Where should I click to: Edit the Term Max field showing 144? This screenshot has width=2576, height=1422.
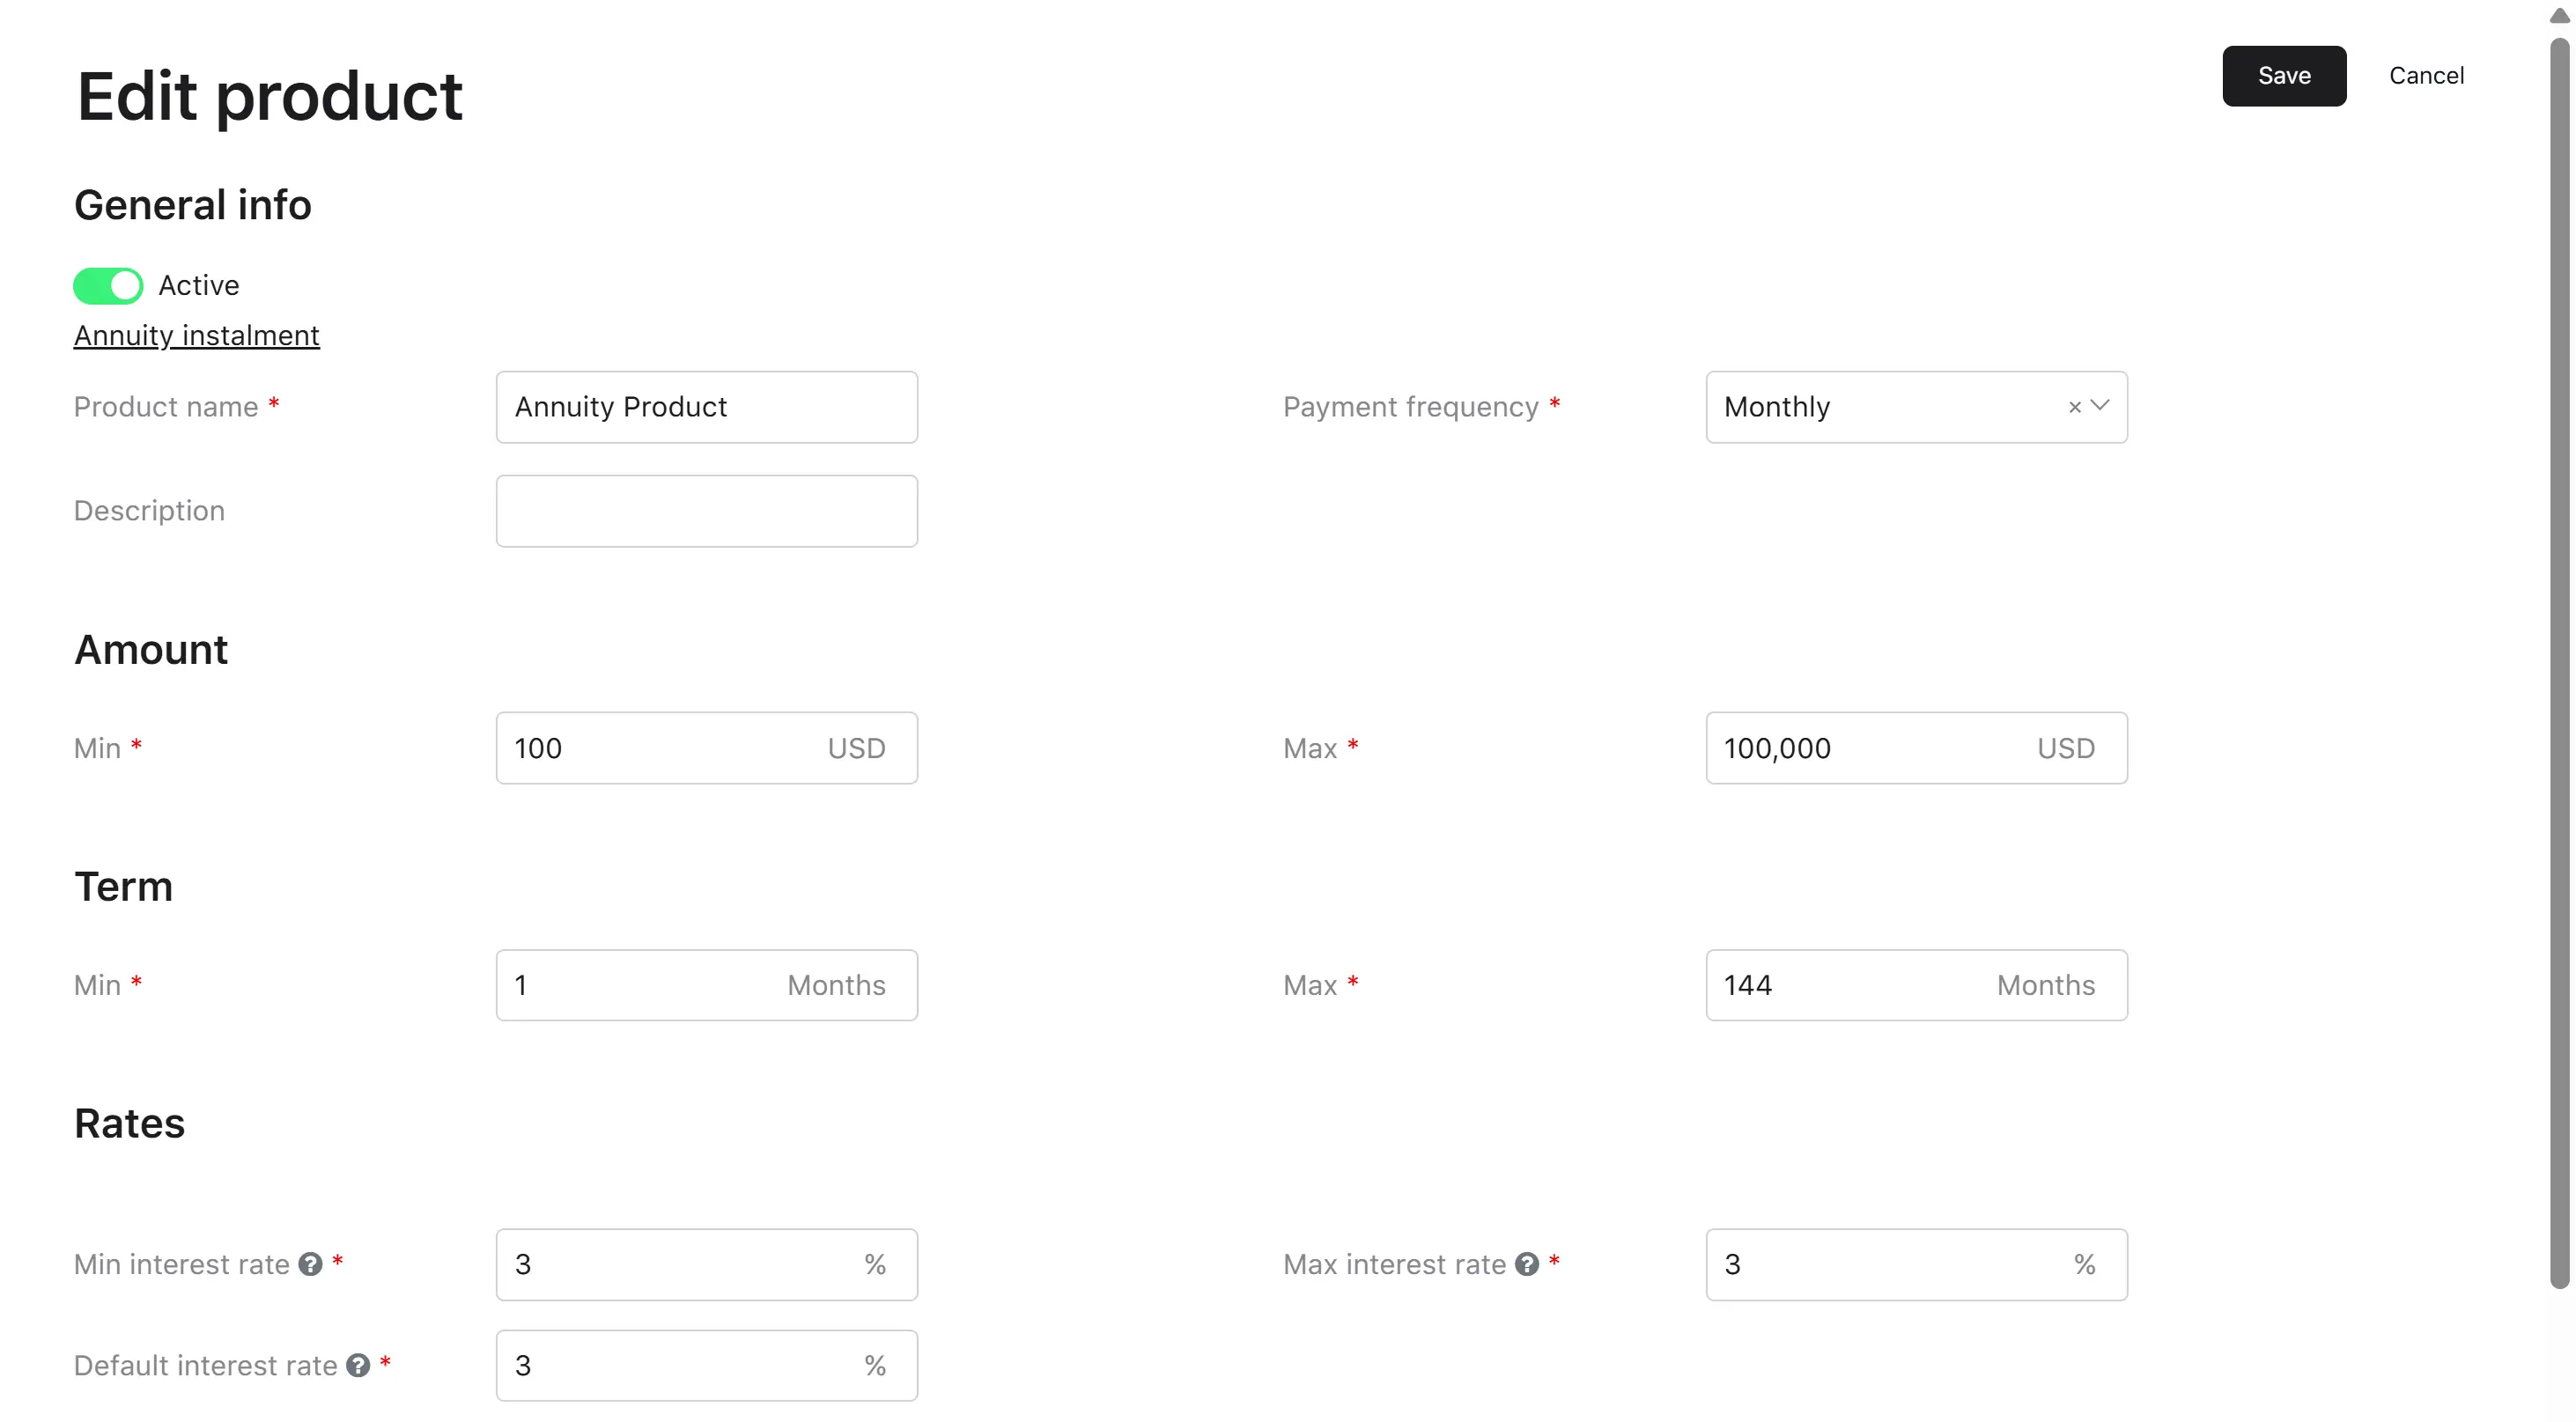1916,985
